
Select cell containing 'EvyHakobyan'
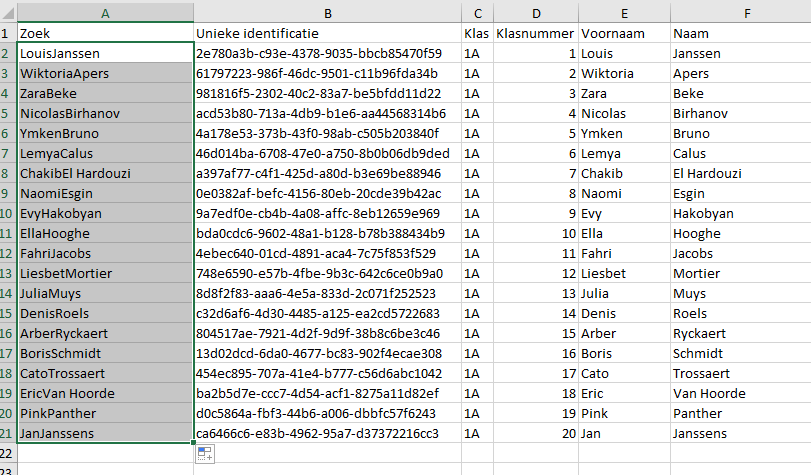[106, 213]
